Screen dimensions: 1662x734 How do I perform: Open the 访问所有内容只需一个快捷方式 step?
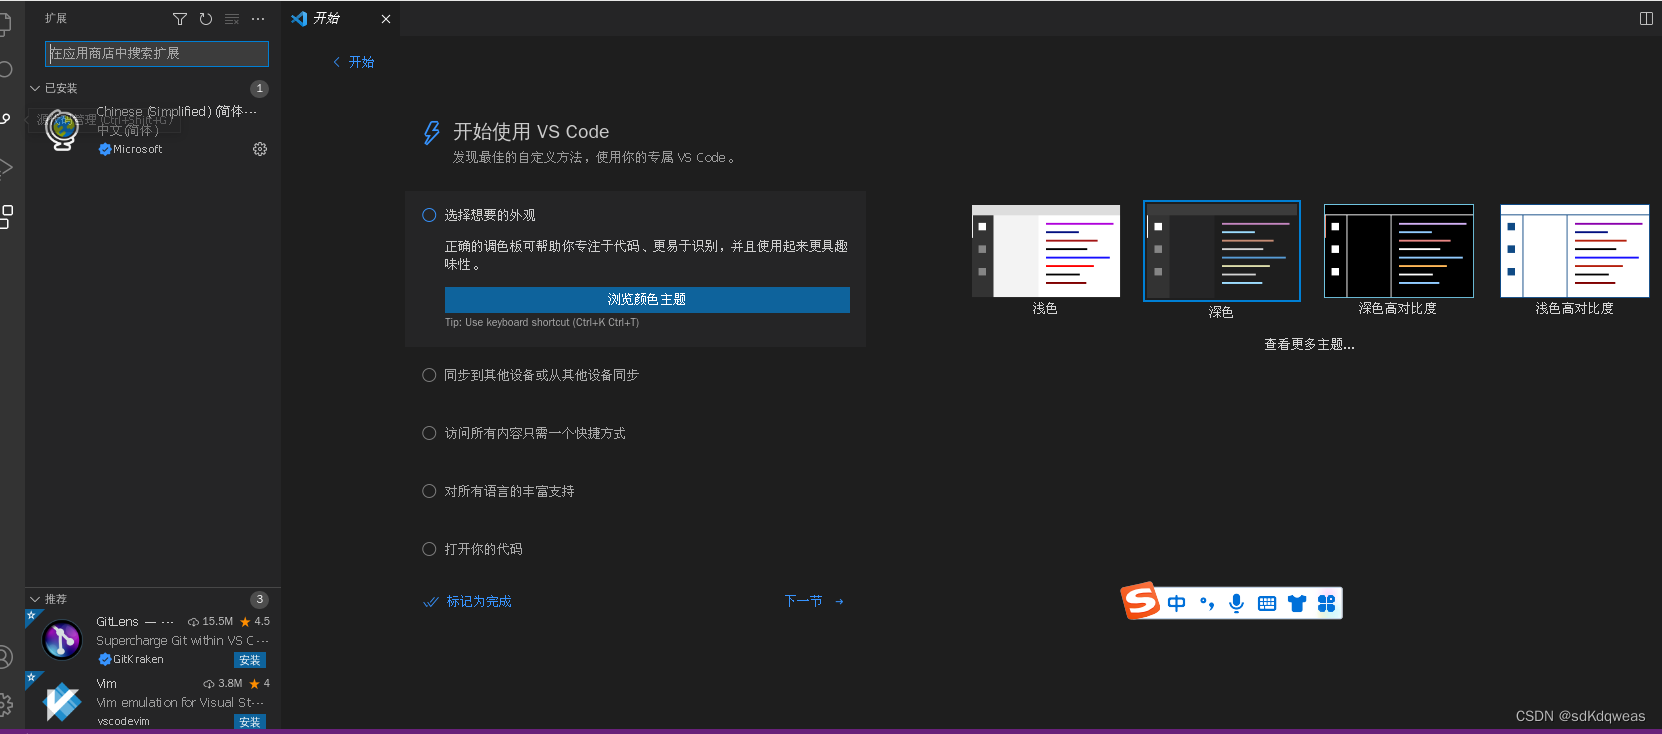tap(535, 433)
